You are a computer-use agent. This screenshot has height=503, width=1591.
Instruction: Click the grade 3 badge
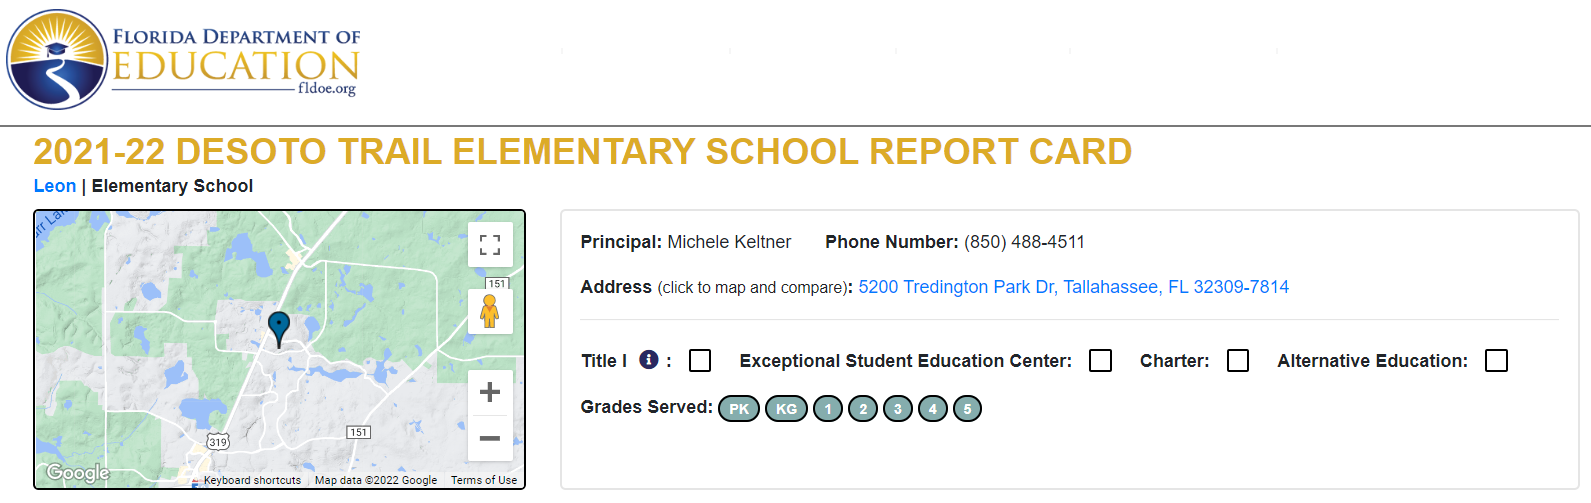(898, 408)
